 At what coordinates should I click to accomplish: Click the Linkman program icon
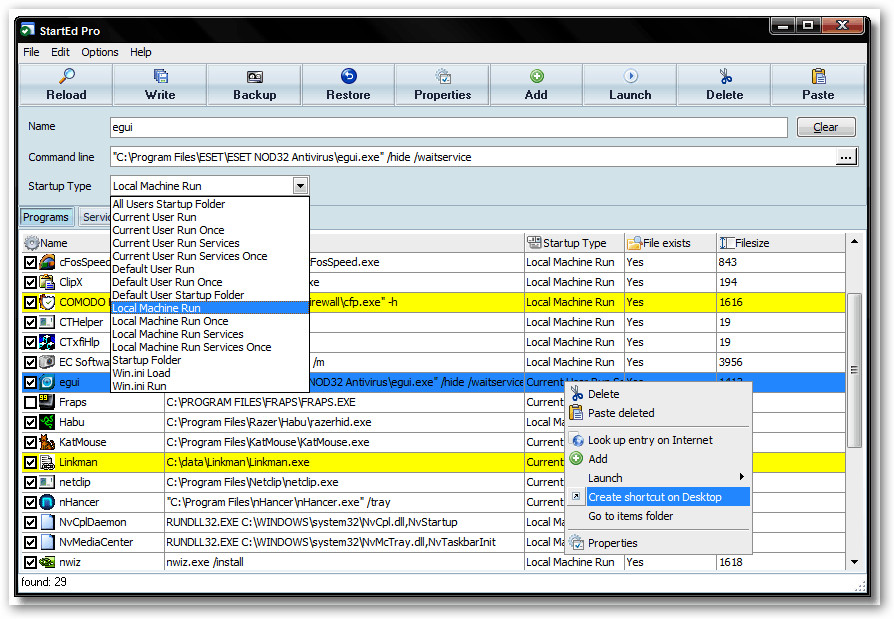click(47, 462)
